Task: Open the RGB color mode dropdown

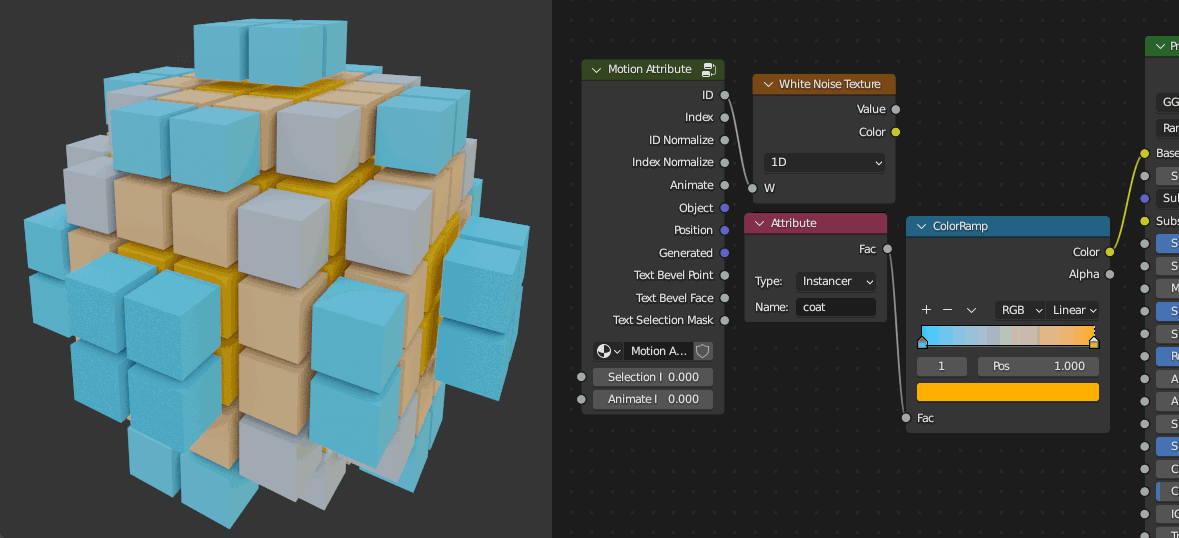Action: 1020,310
